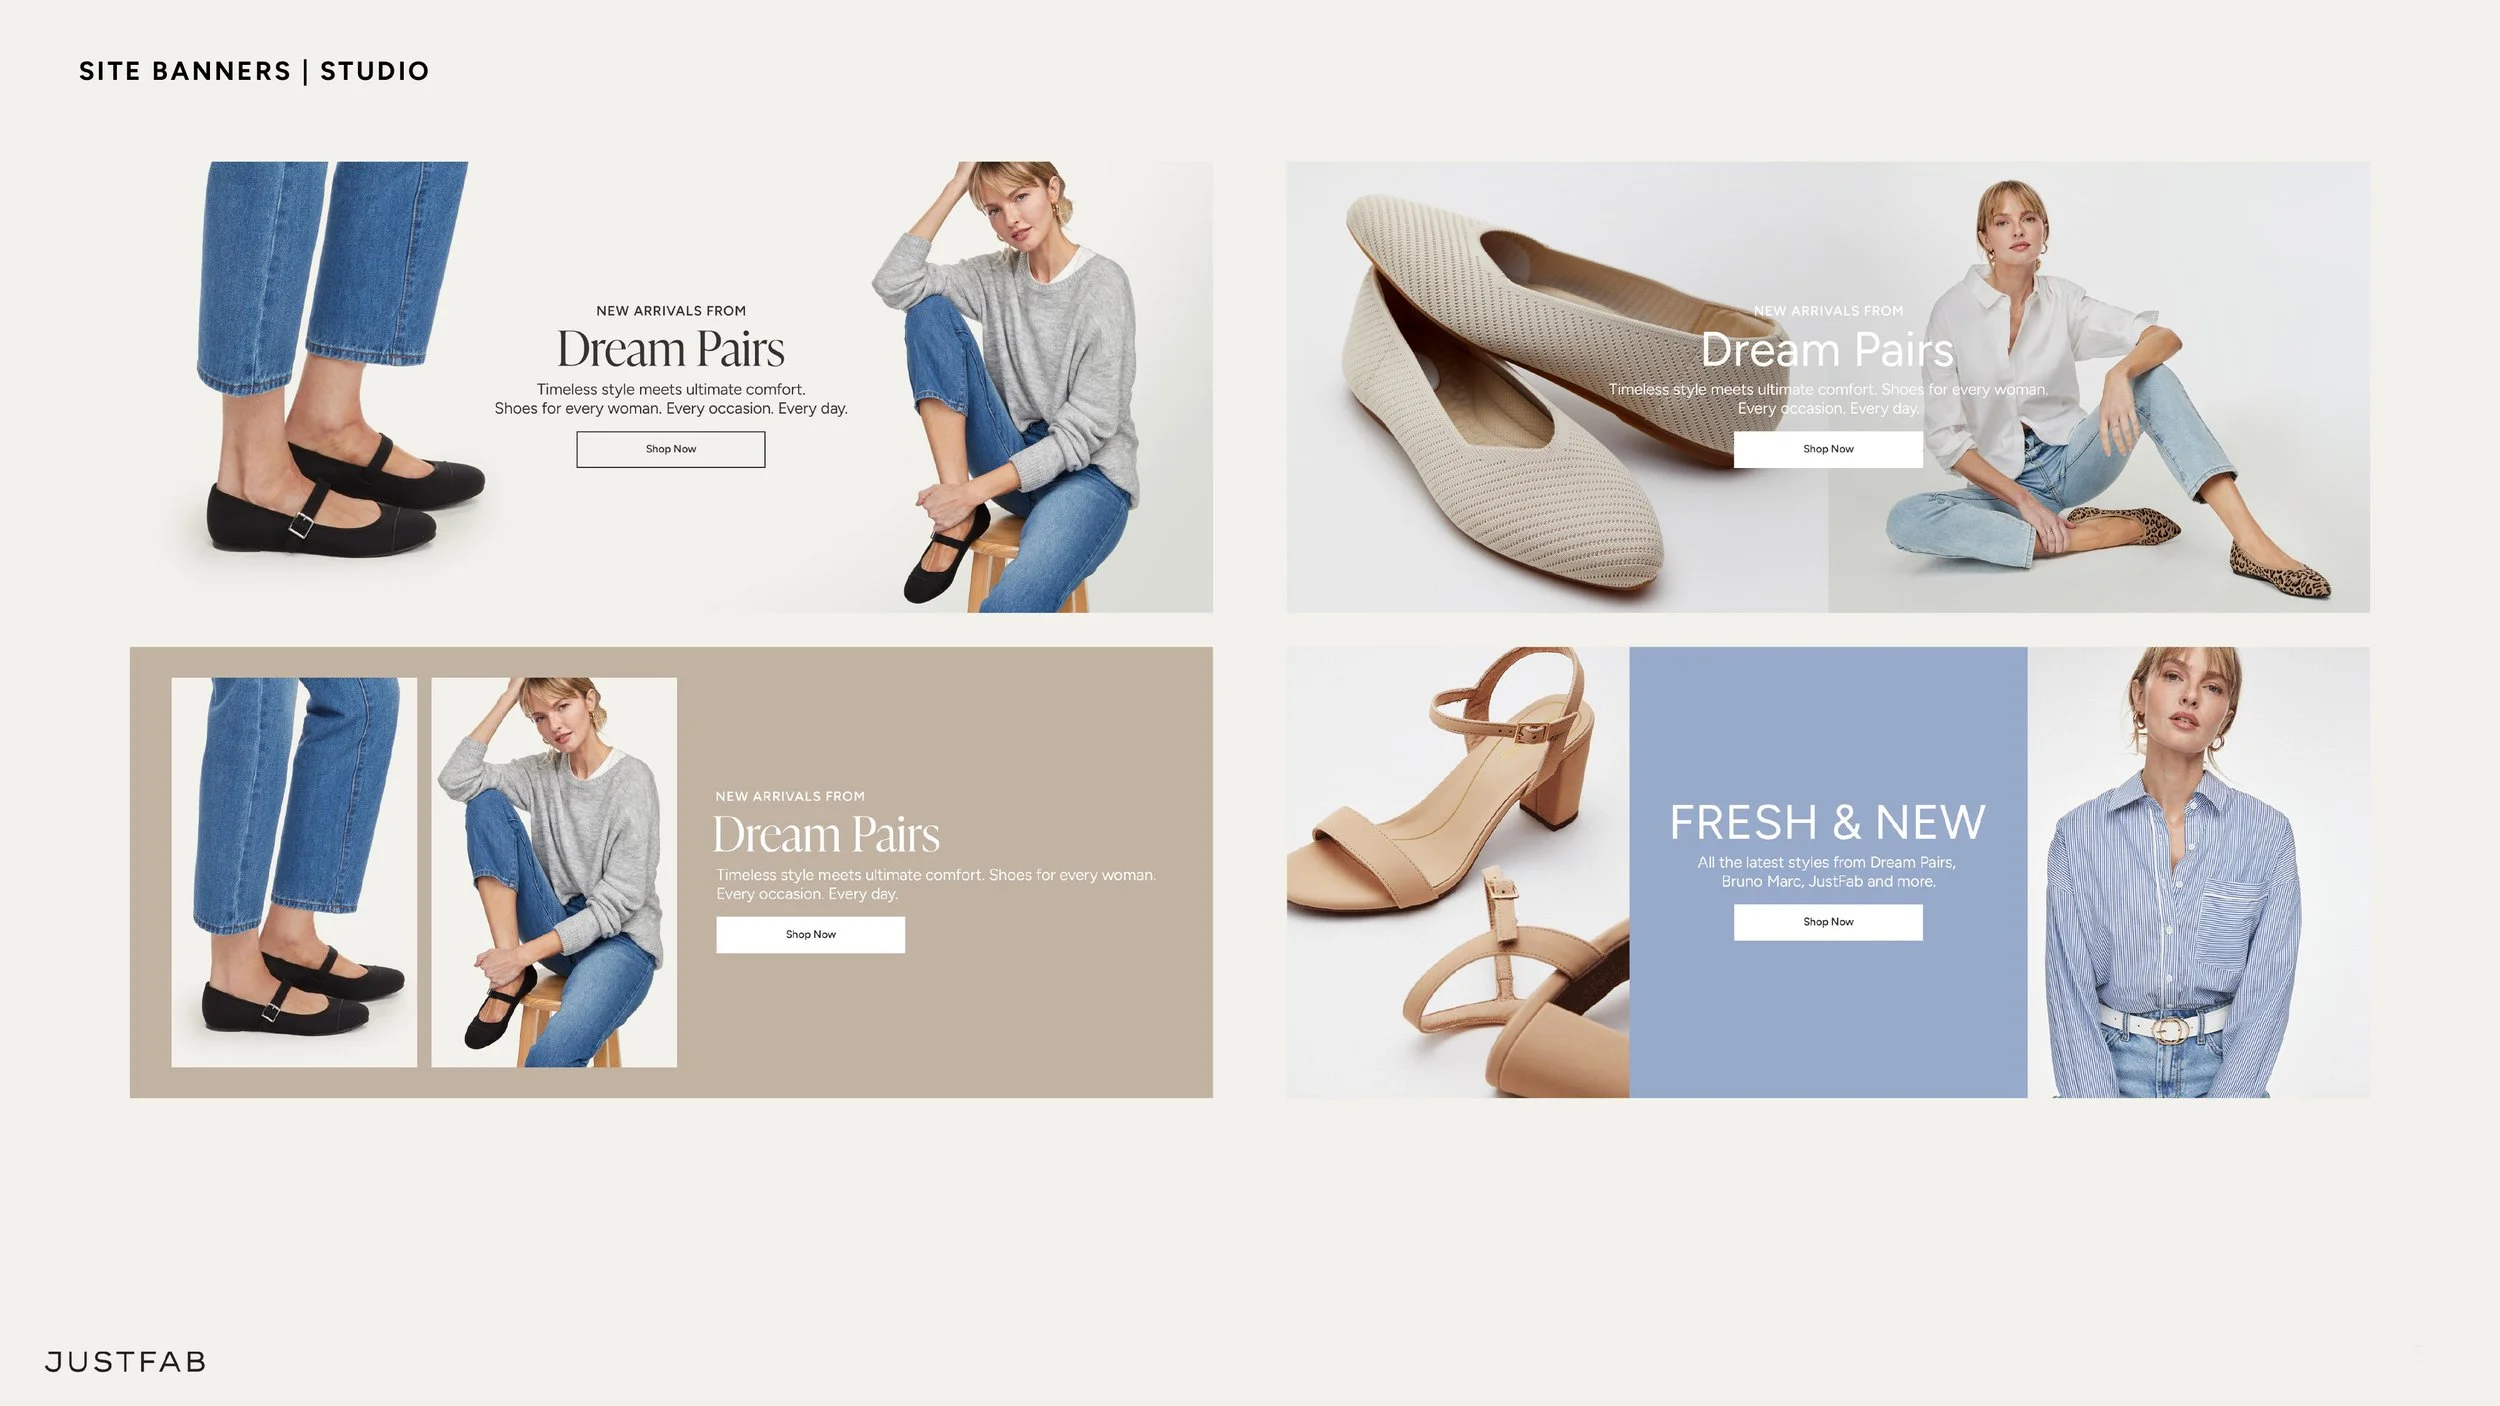
Task: Click the woman in blue striped shirt photo
Action: click(x=2198, y=872)
